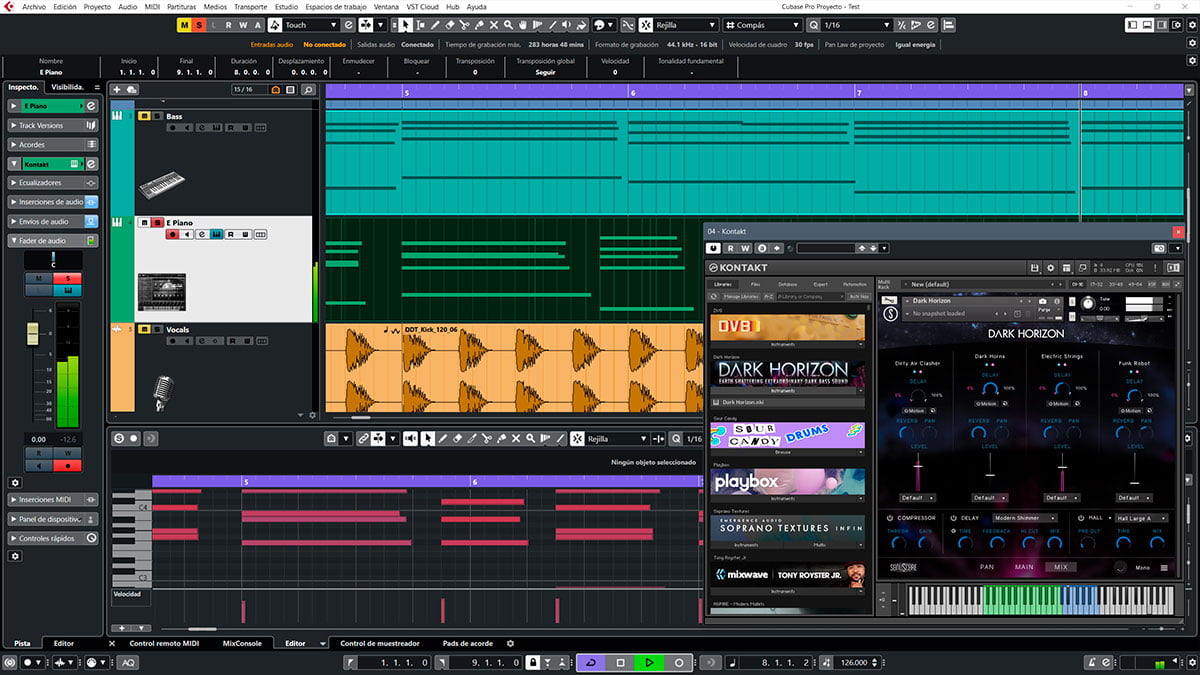
Task: Switch to the MixConsole tab
Action: click(x=241, y=643)
